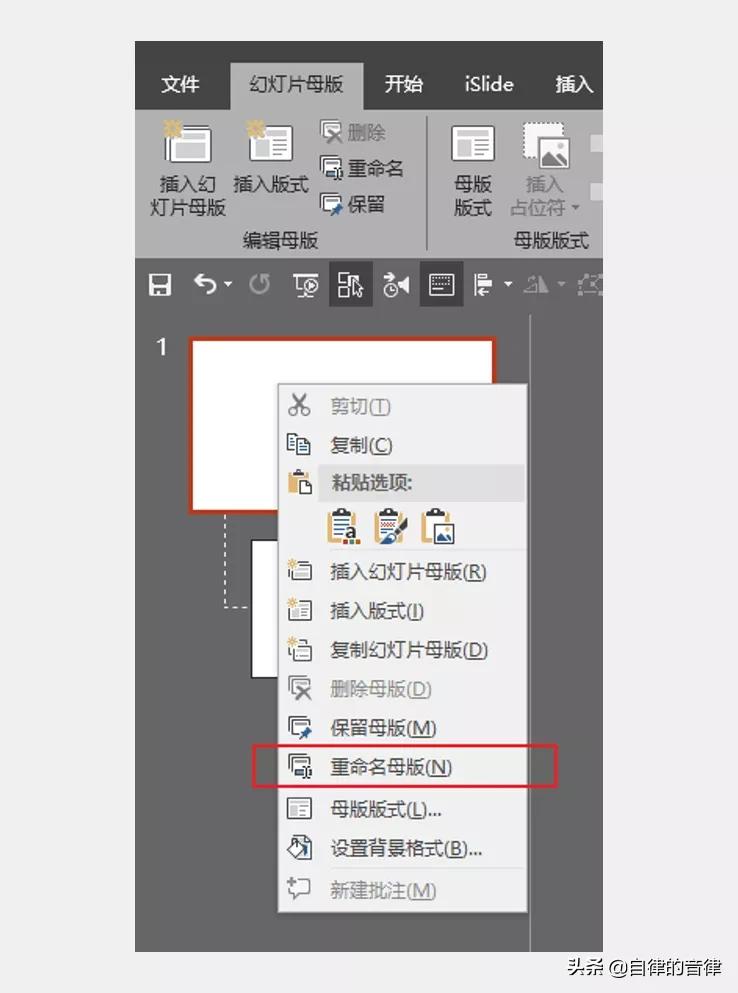The width and height of the screenshot is (738, 993).
Task: Expand the rotate objects dropdown arrow
Action: (x=561, y=284)
